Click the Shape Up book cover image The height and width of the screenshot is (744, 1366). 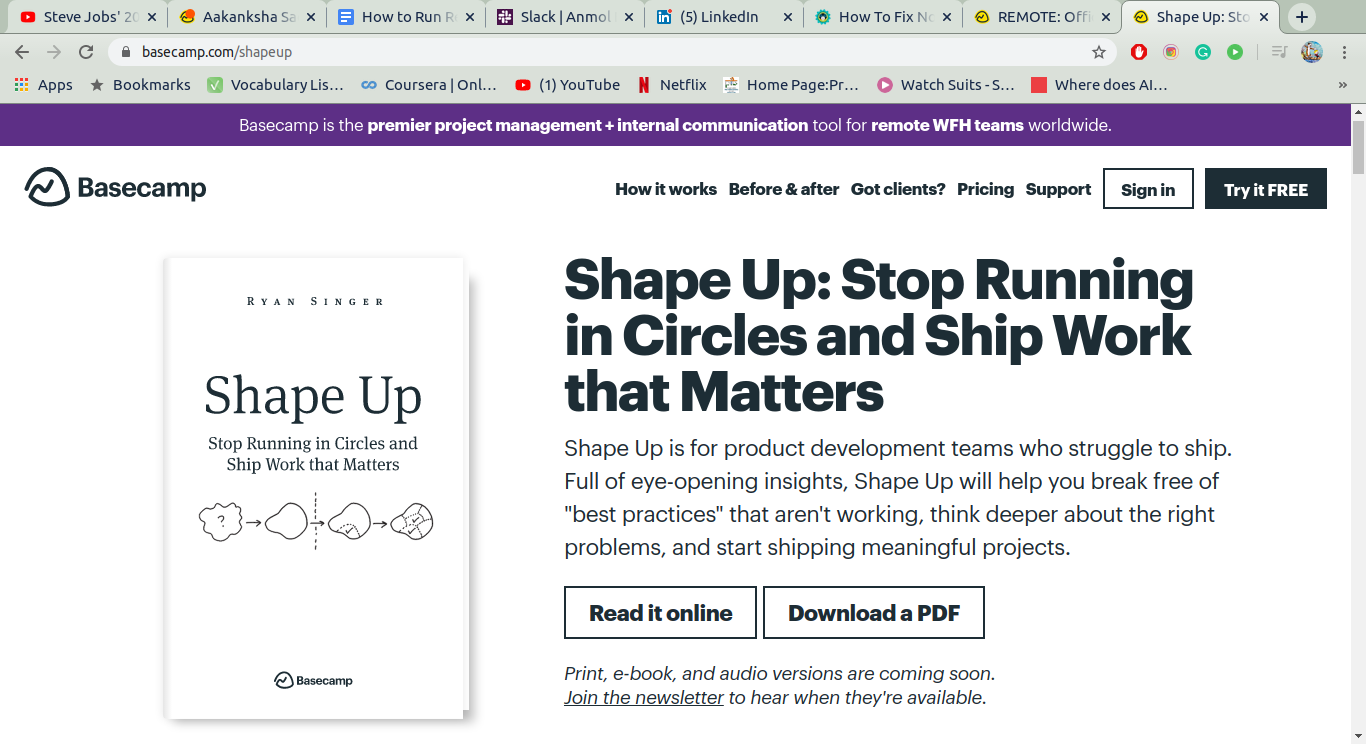[x=315, y=487]
